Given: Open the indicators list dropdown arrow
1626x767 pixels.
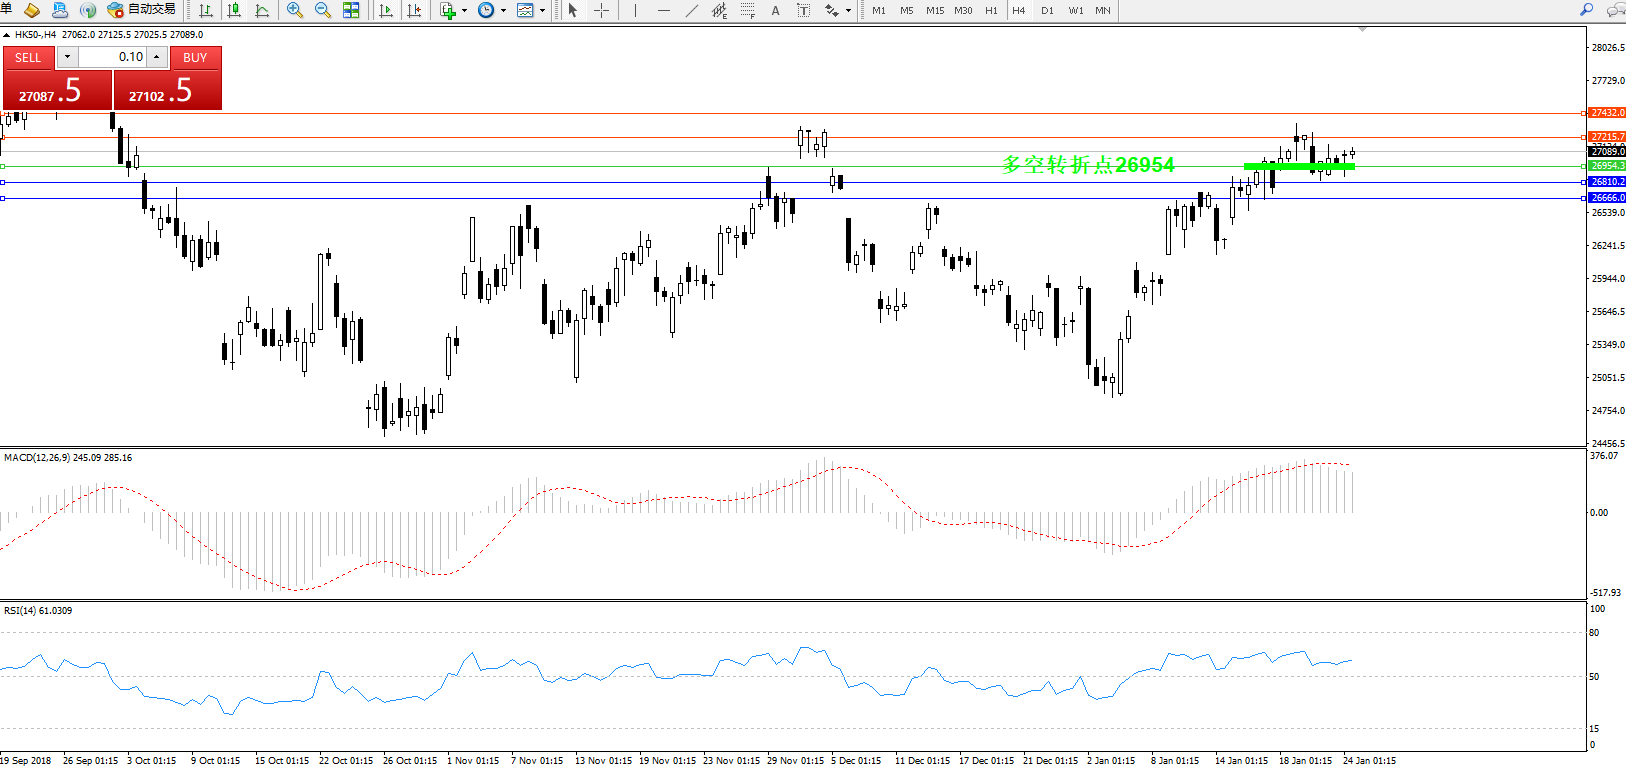Looking at the screenshot, I should point(464,11).
